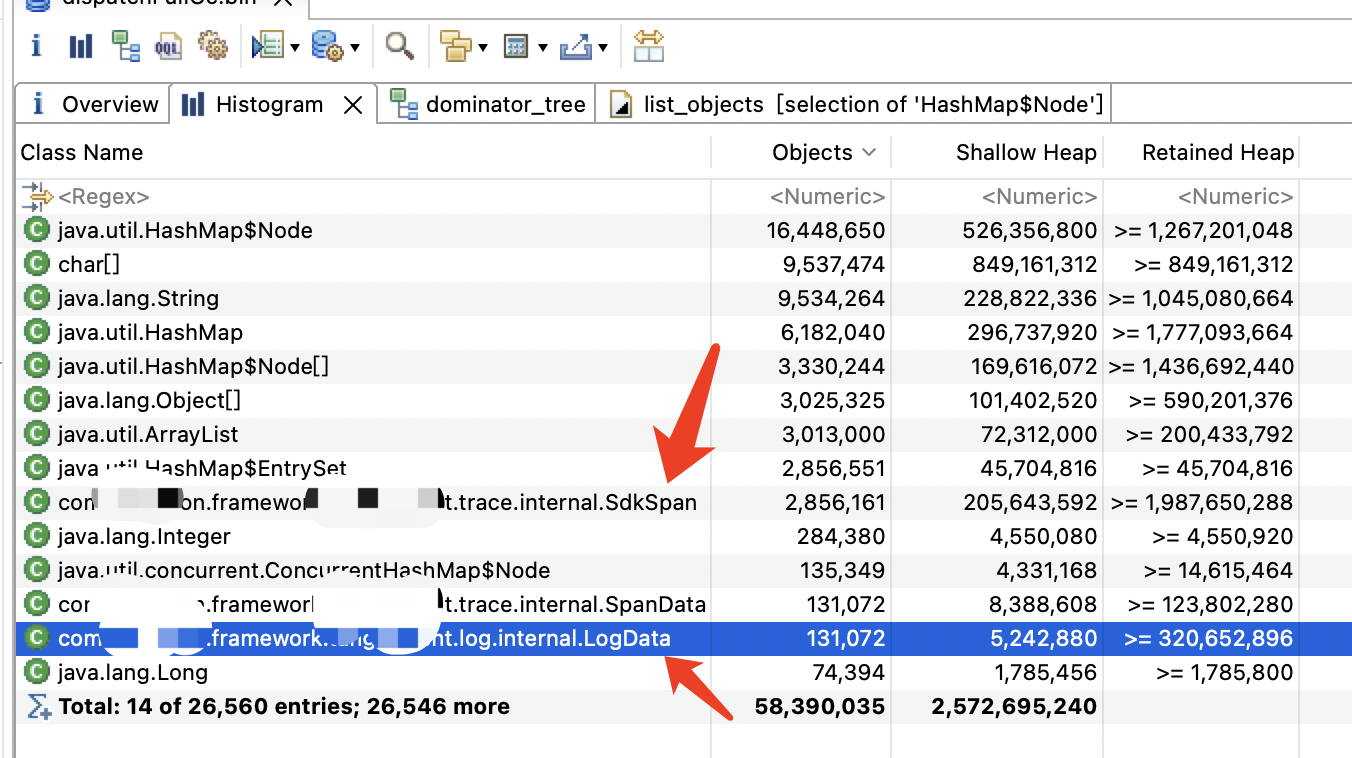
Task: Create a histogram via the toolbar bar-chart icon
Action: tap(80, 46)
